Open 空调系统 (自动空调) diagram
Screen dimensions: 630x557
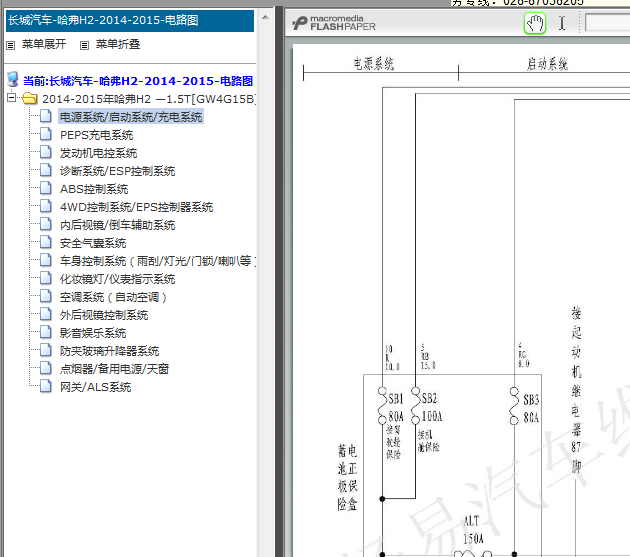coord(113,297)
